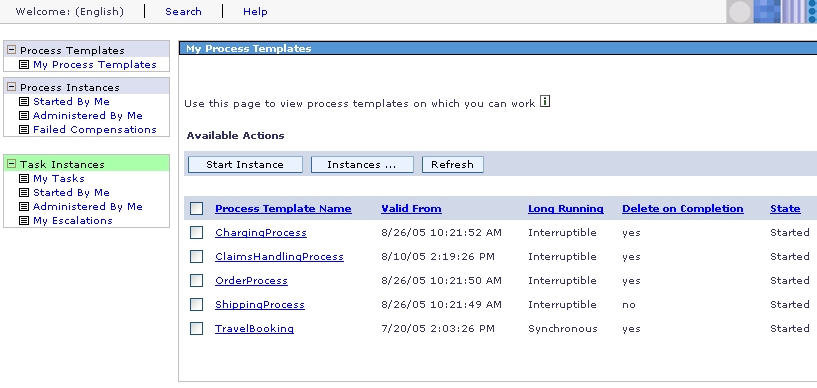Screen dimensions: 817x388
Task: Click list icon next to My Process Templates
Action: 24,65
